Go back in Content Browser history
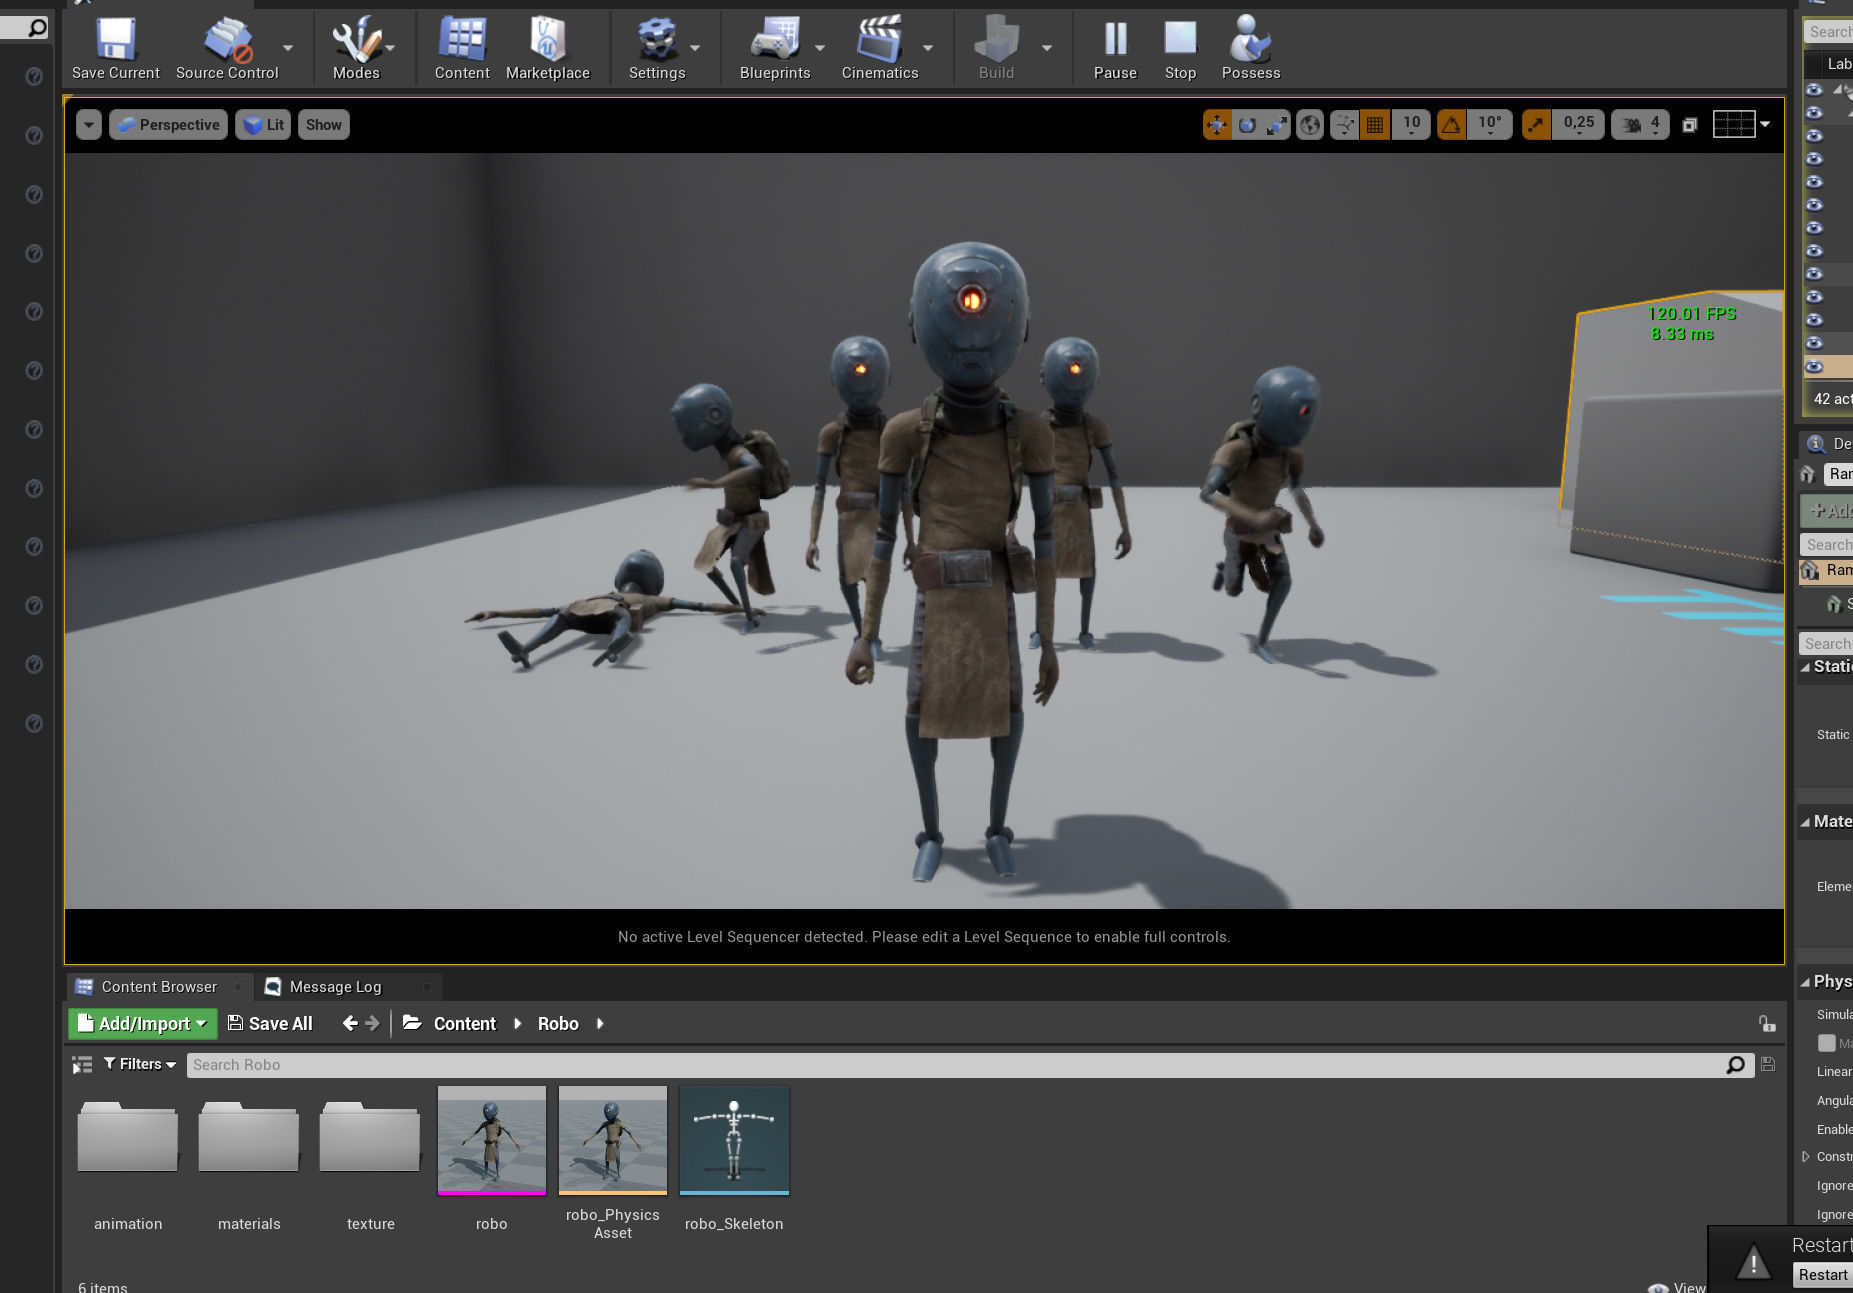 coord(350,1023)
